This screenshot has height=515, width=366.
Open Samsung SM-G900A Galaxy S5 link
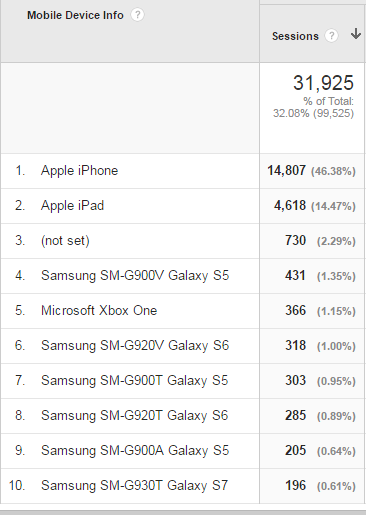[135, 451]
